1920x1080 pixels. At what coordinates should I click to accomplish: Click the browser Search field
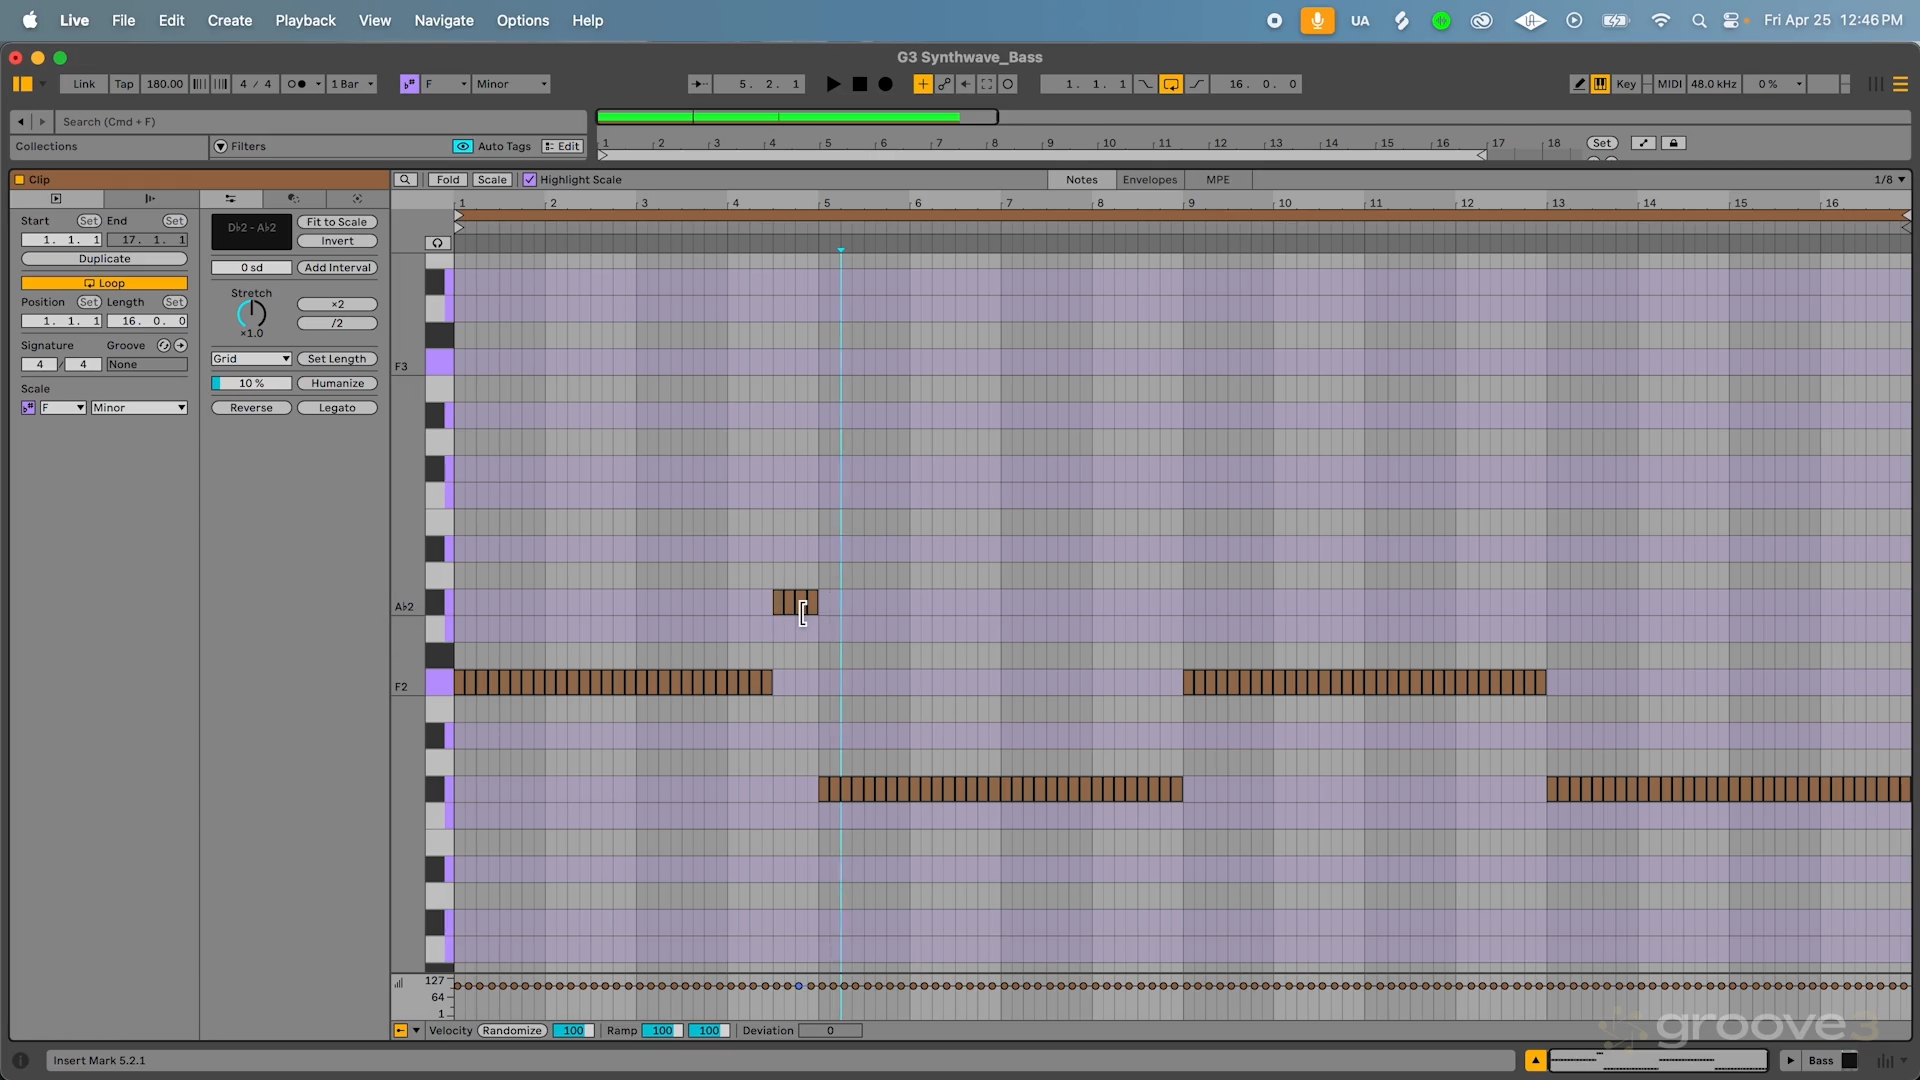click(322, 122)
